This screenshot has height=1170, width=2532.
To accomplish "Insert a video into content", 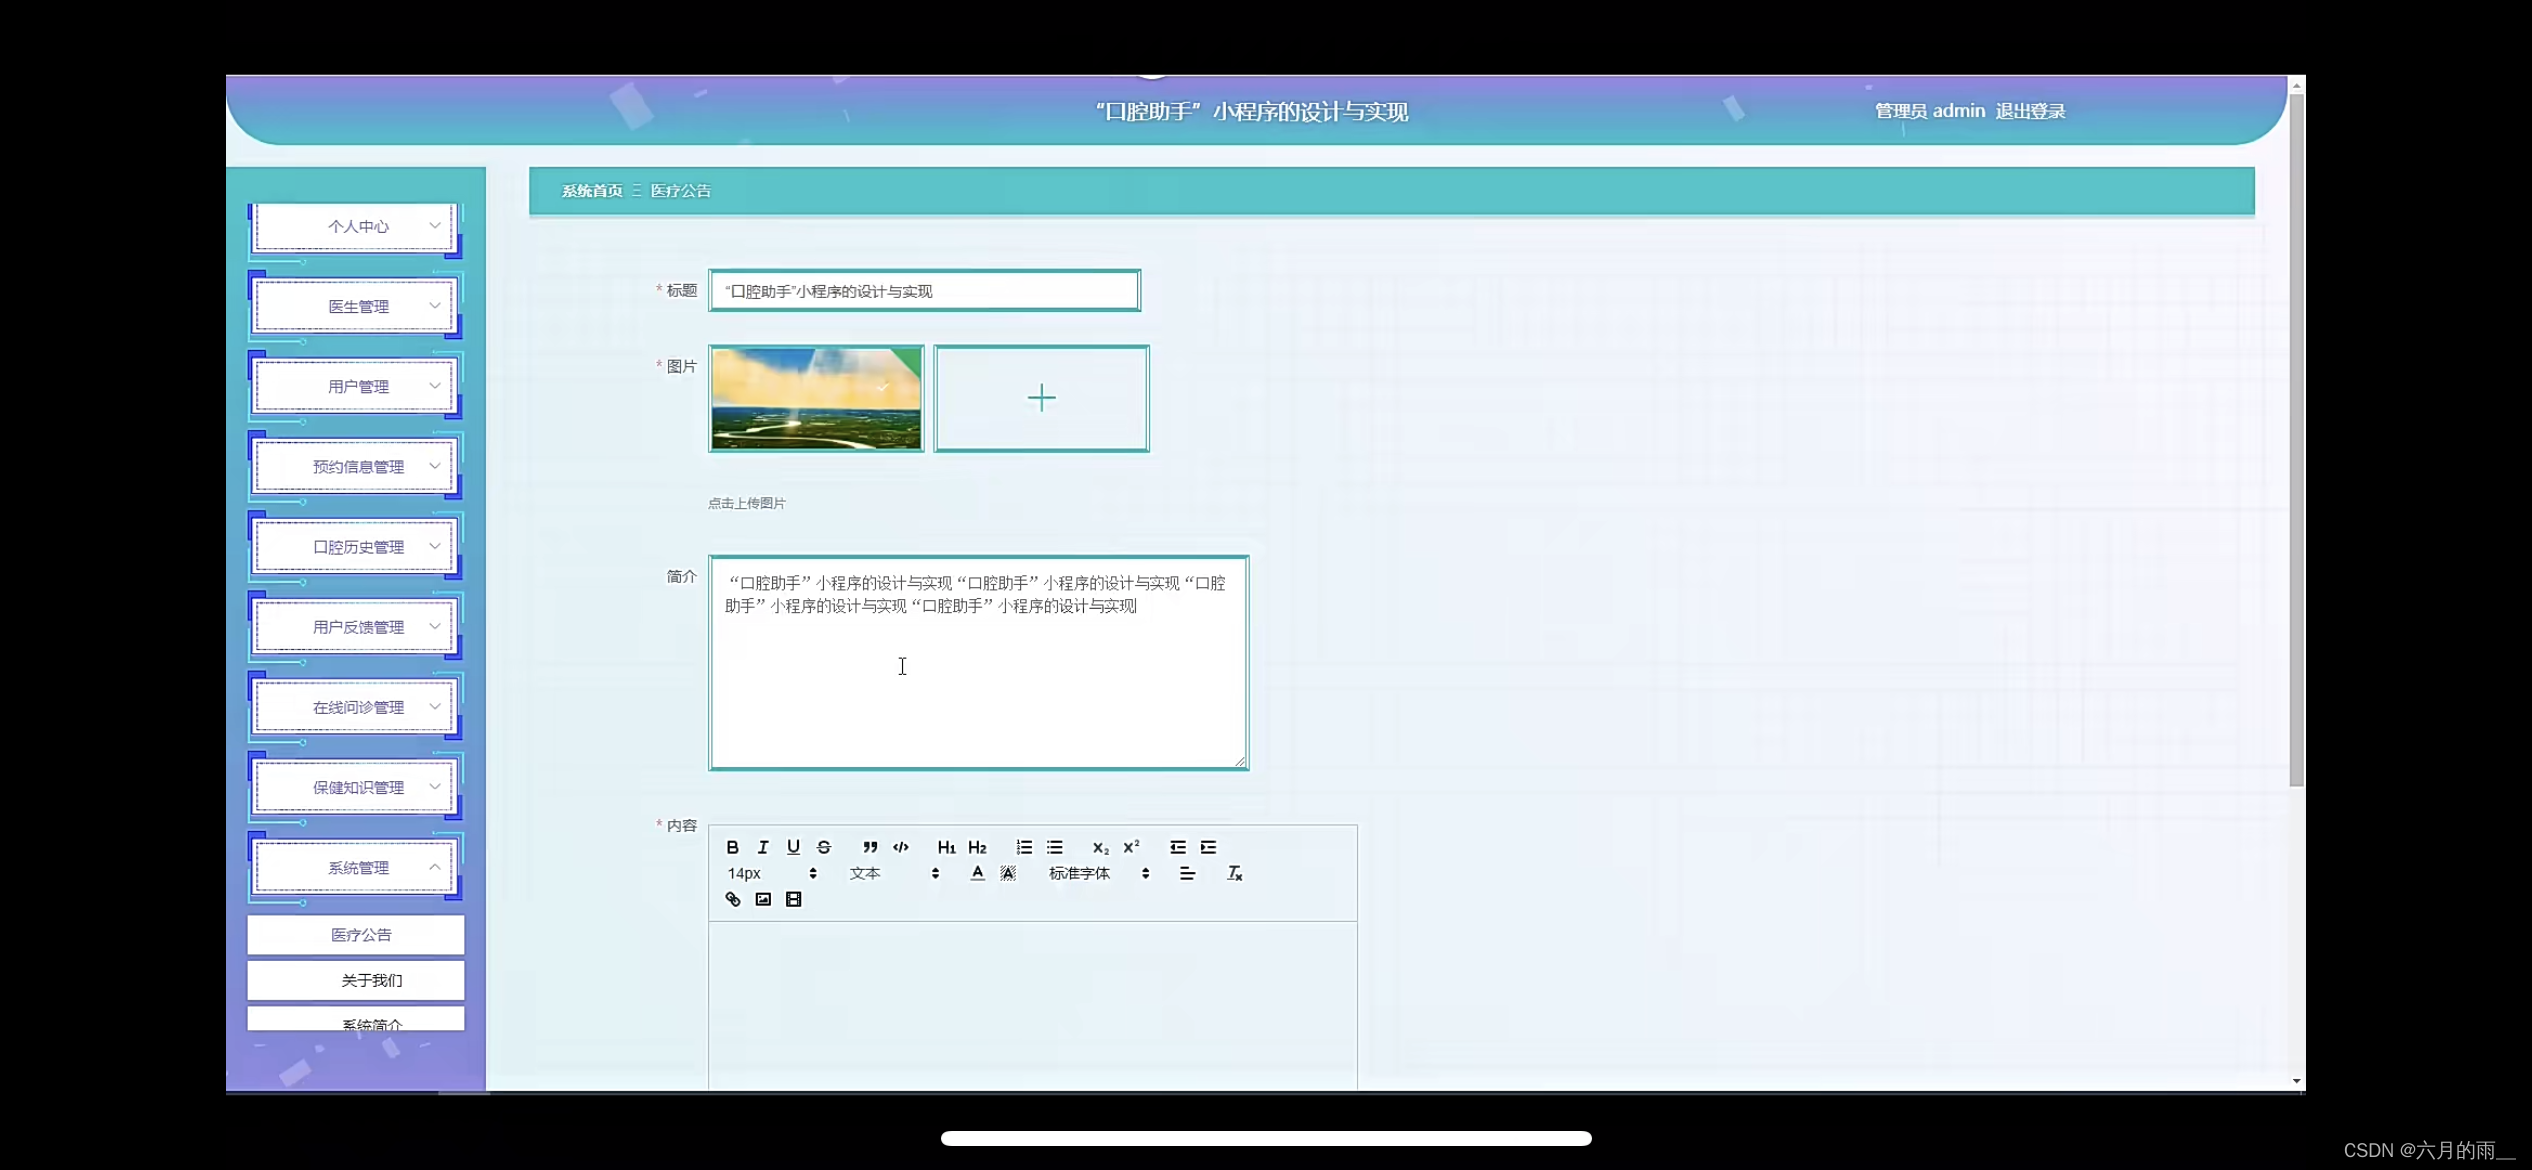I will 794,899.
